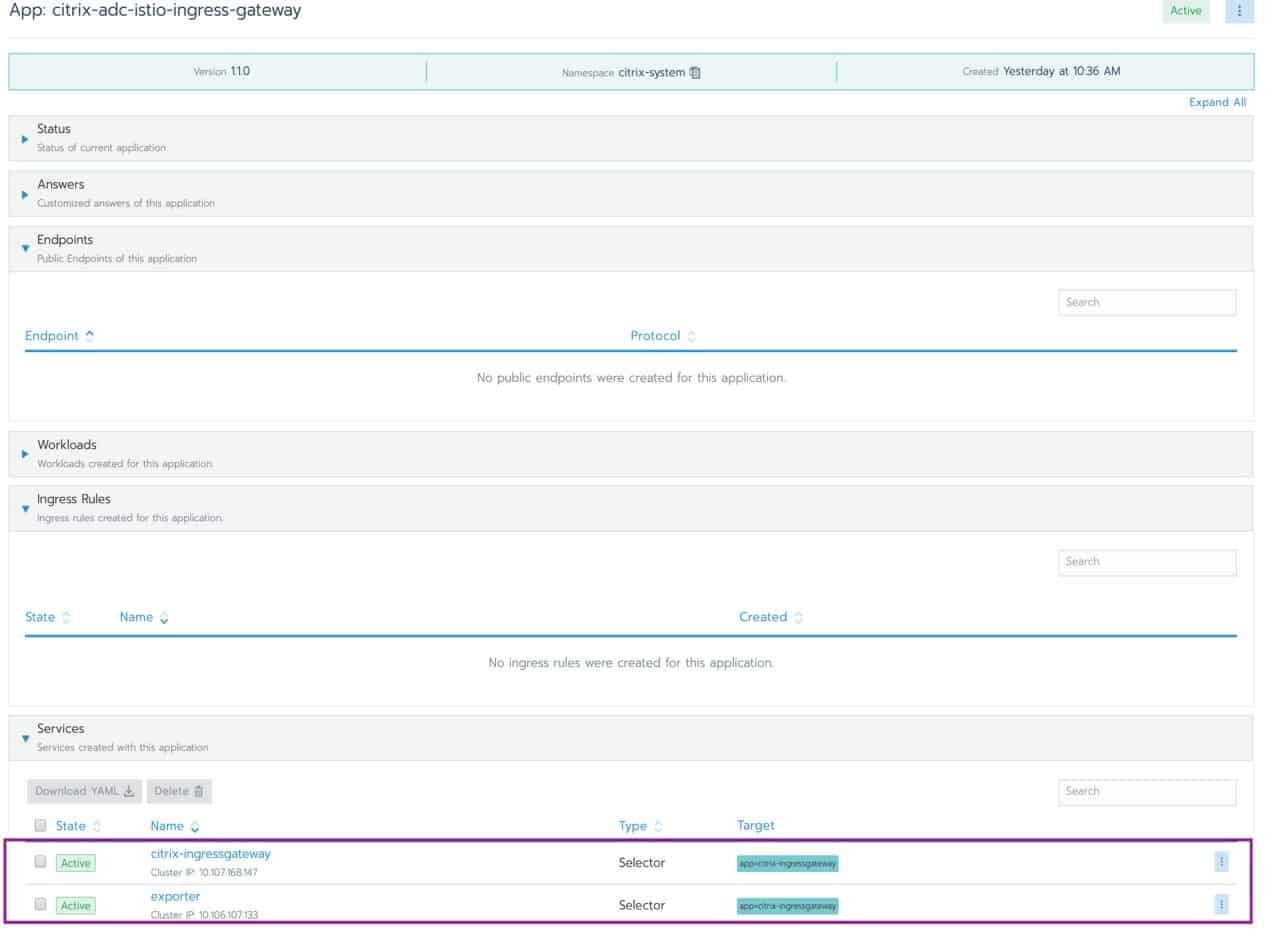
Task: Expand the Workloads section
Action: 25,454
